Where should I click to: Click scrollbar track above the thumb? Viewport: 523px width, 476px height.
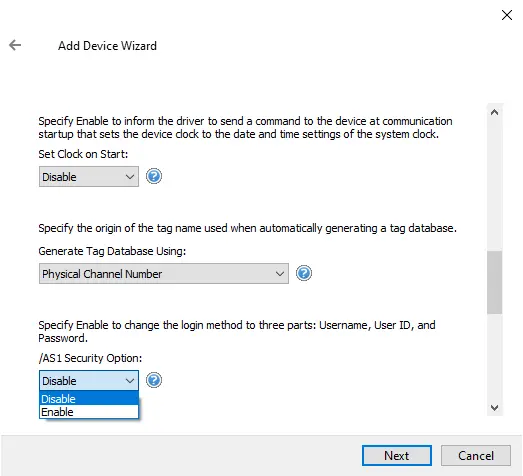tap(494, 185)
